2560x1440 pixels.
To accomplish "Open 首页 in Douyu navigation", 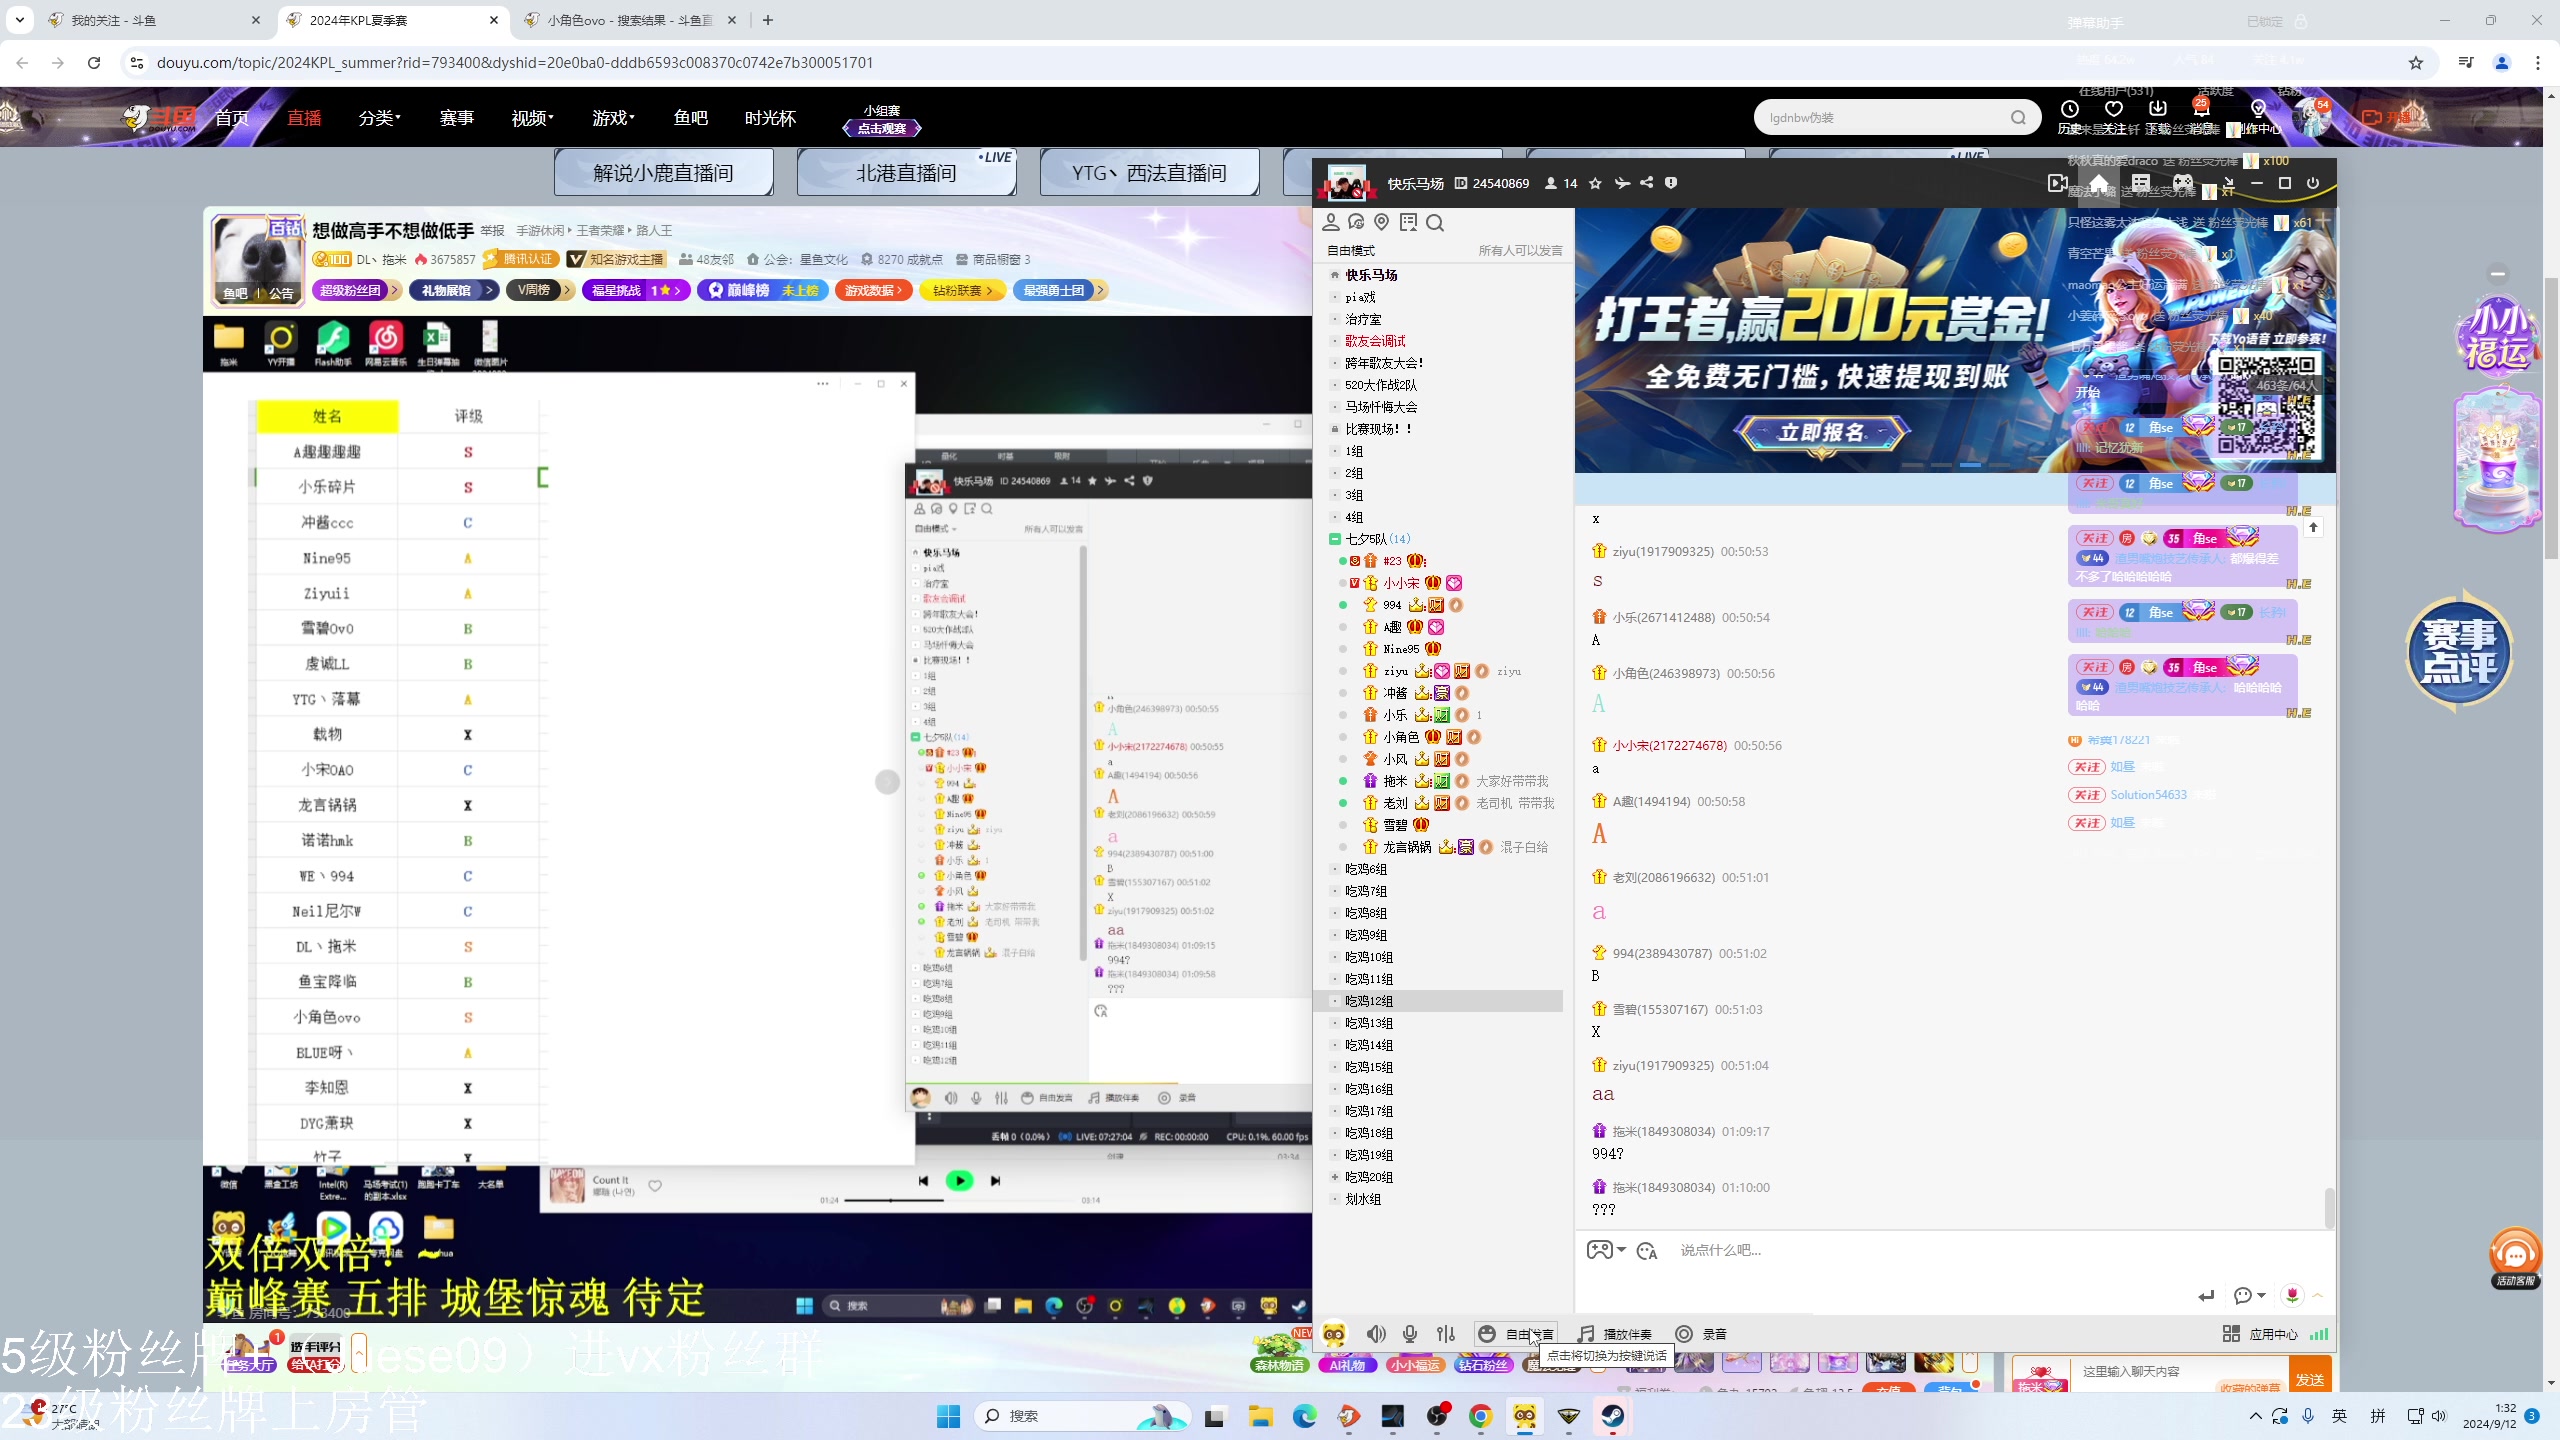I will point(232,118).
